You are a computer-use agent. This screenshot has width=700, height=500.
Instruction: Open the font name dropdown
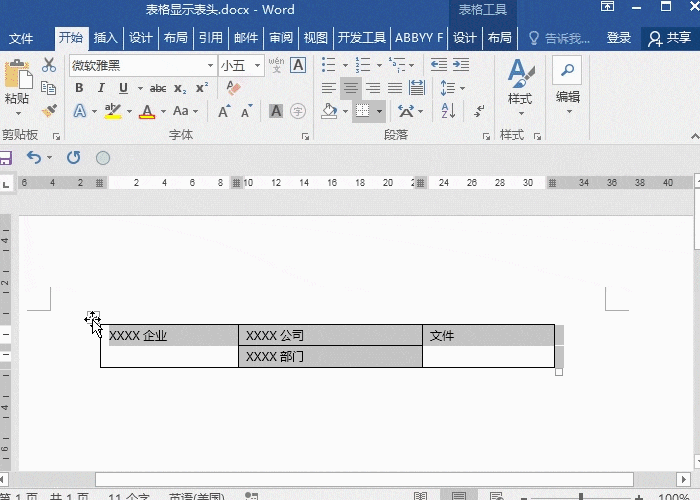(210, 66)
